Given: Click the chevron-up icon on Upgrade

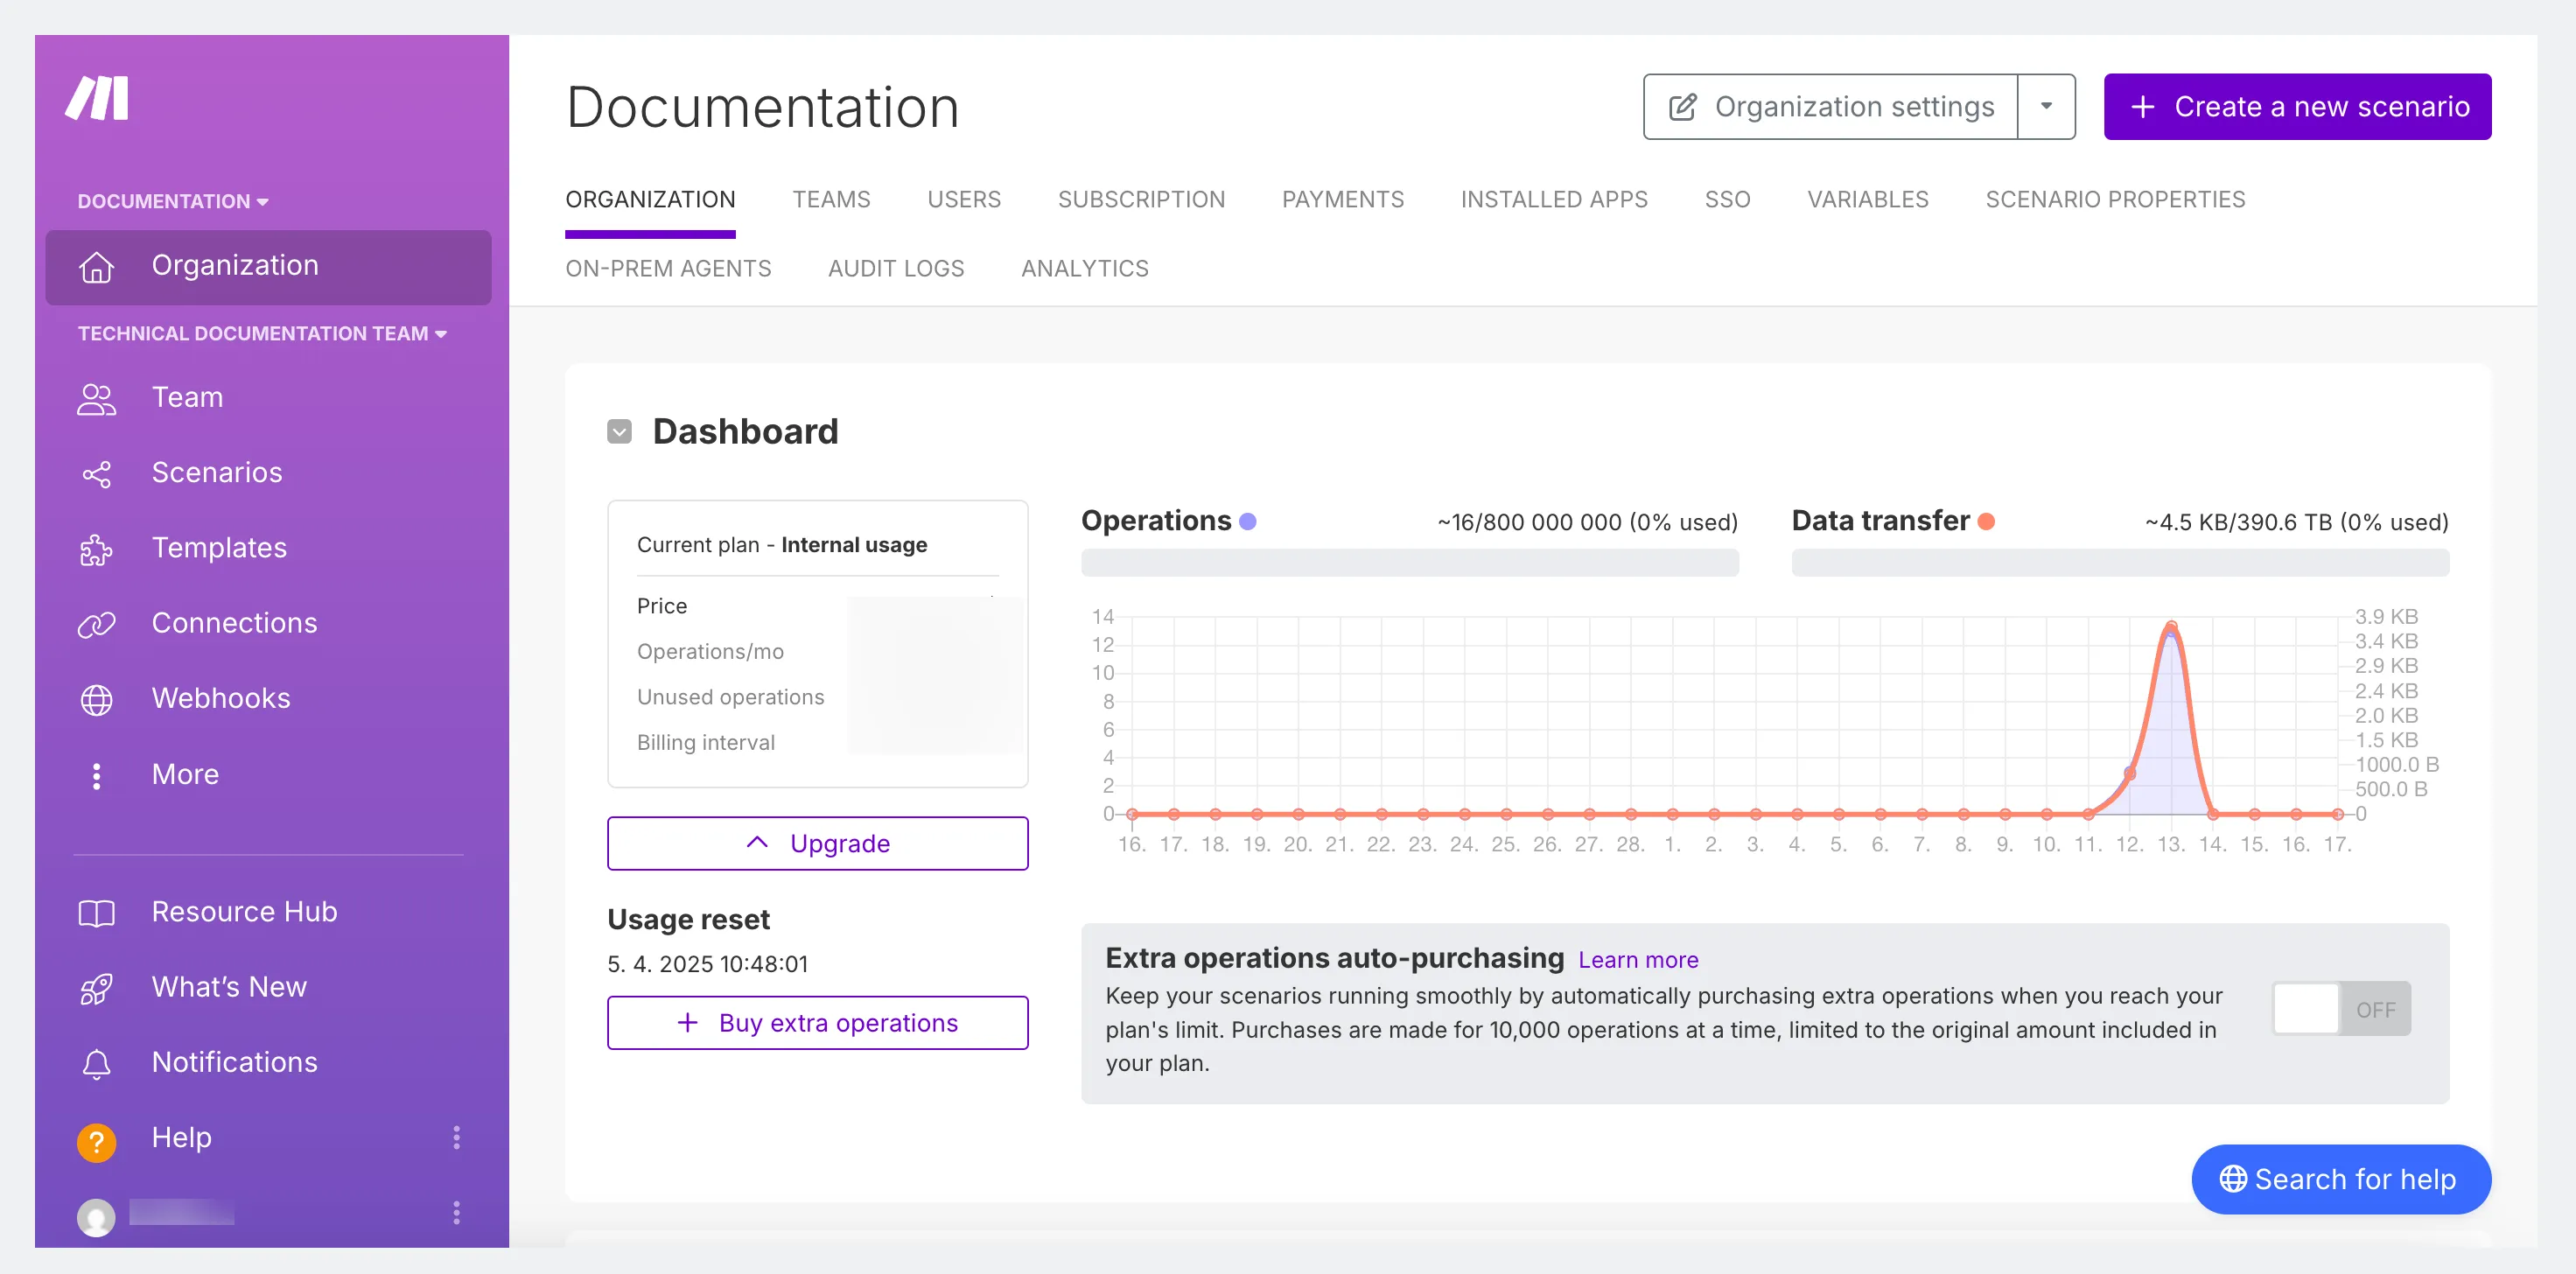Looking at the screenshot, I should click(x=757, y=842).
